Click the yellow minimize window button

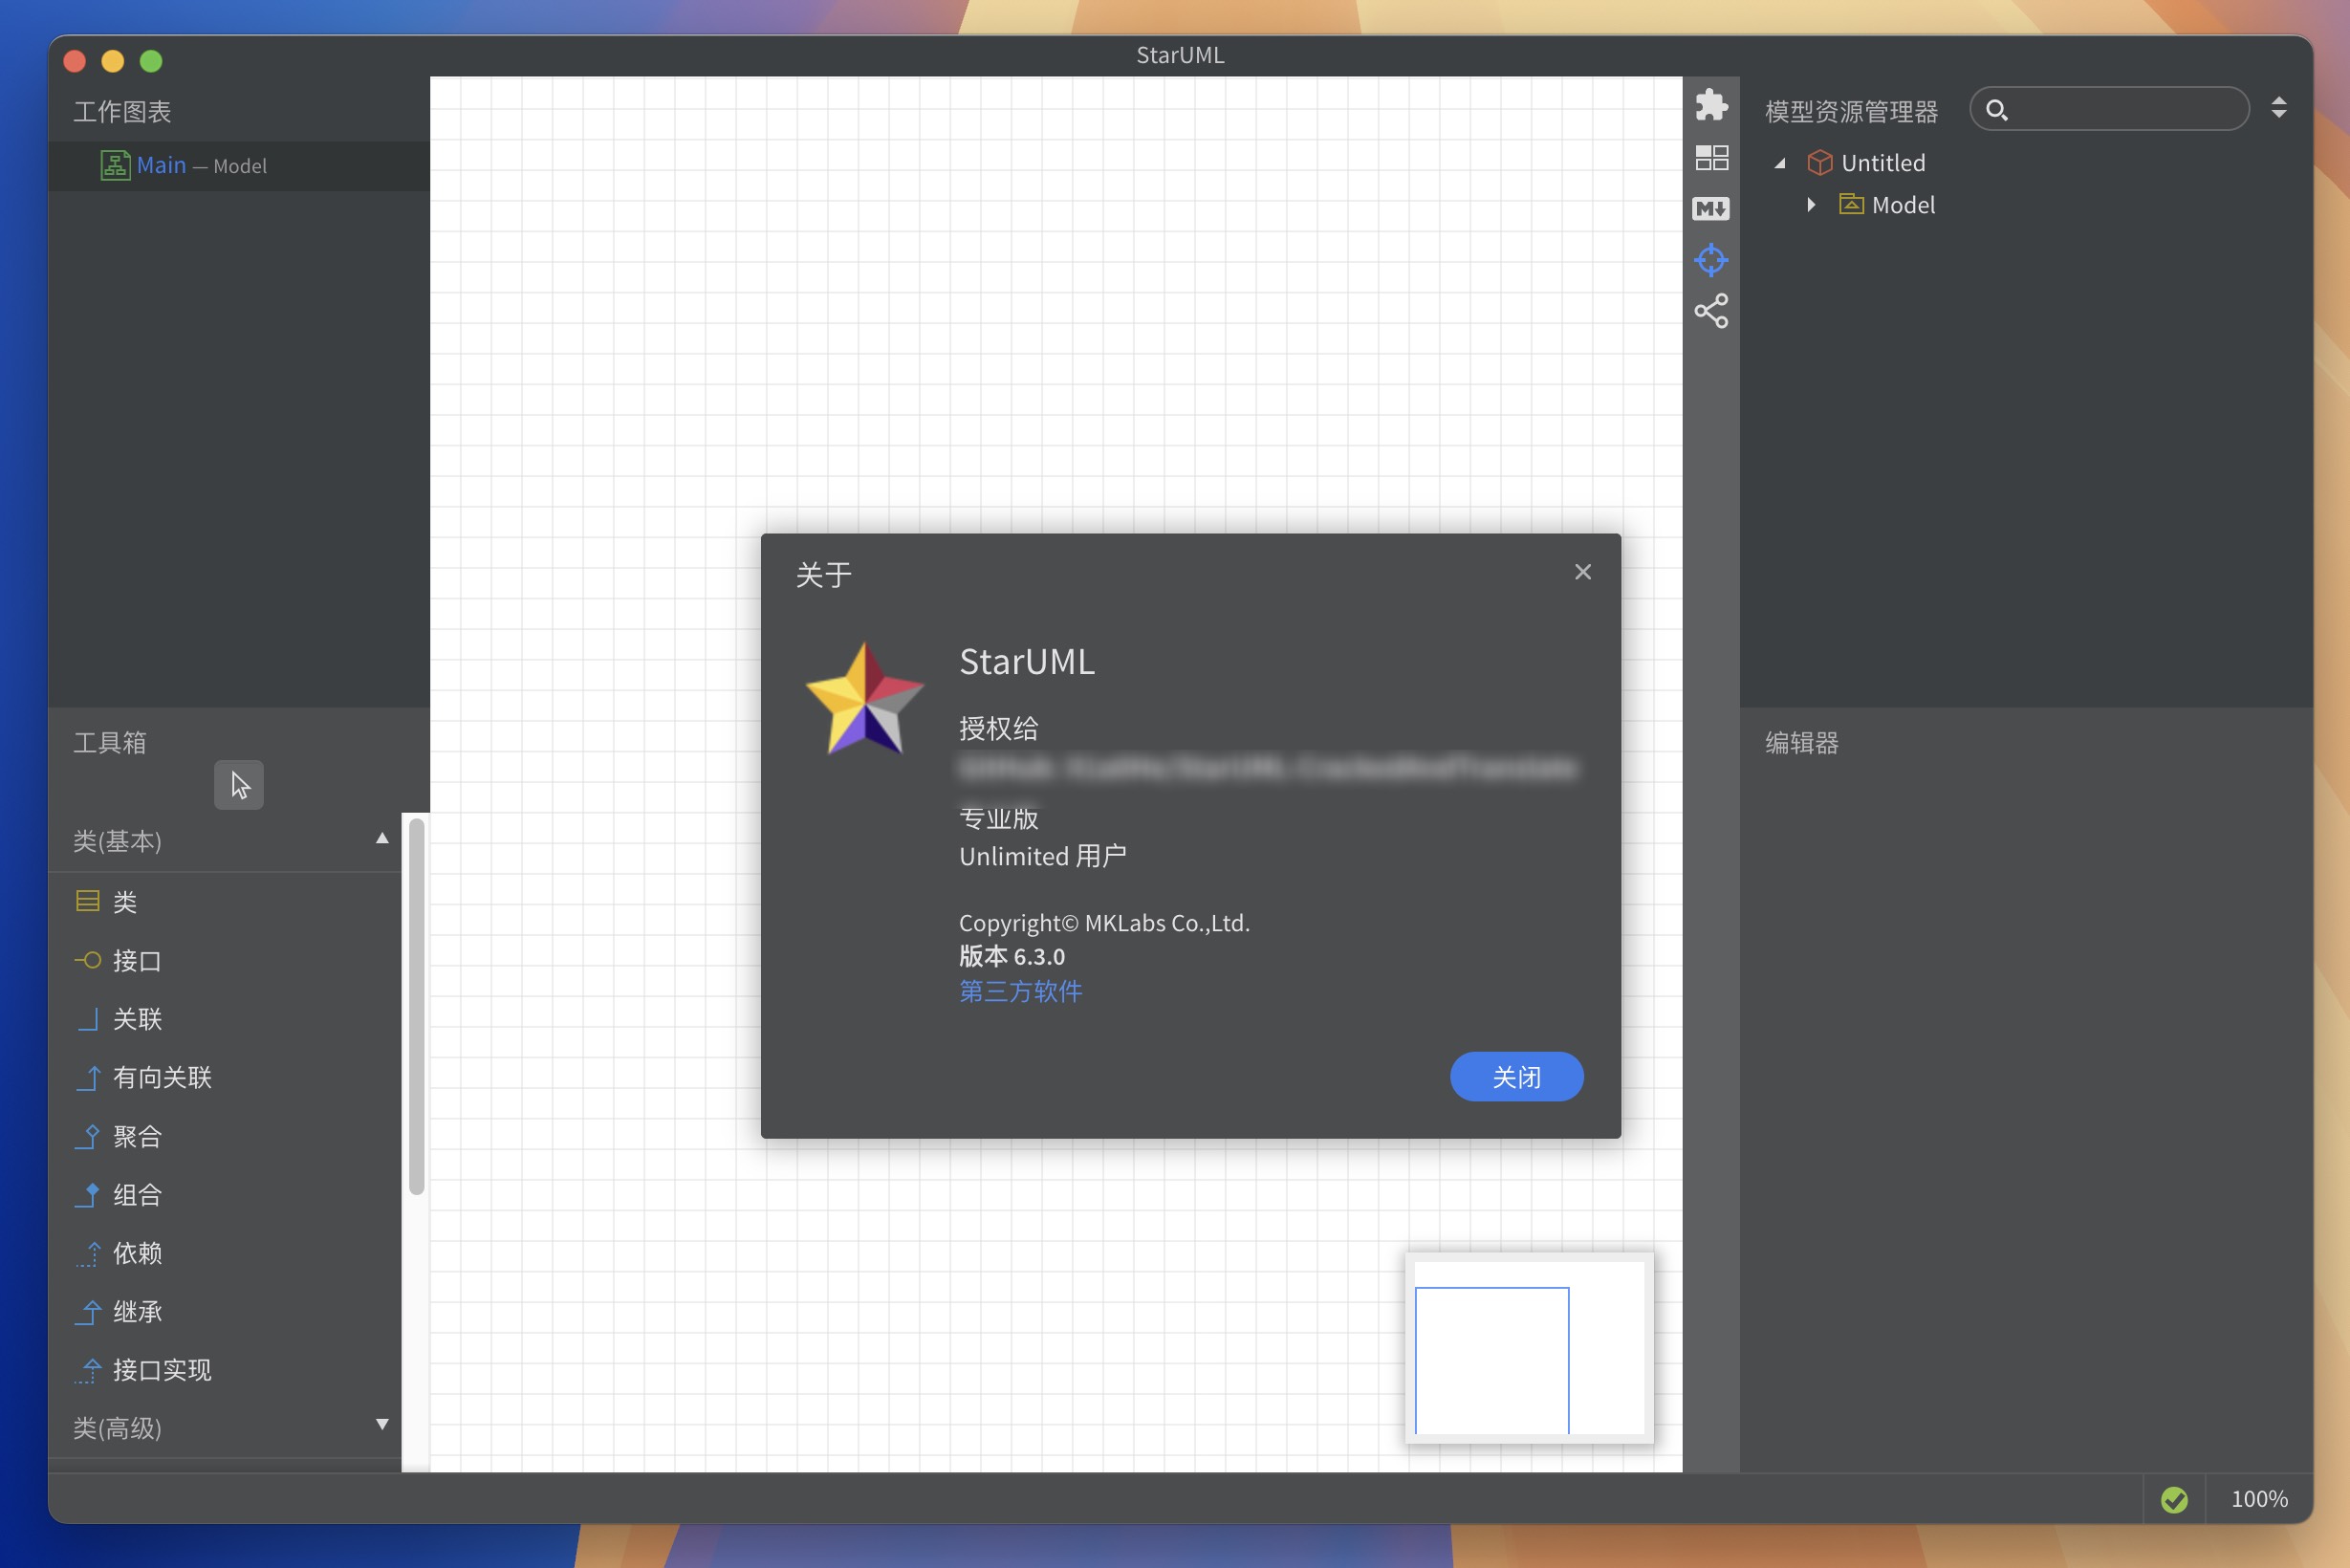pos(112,61)
